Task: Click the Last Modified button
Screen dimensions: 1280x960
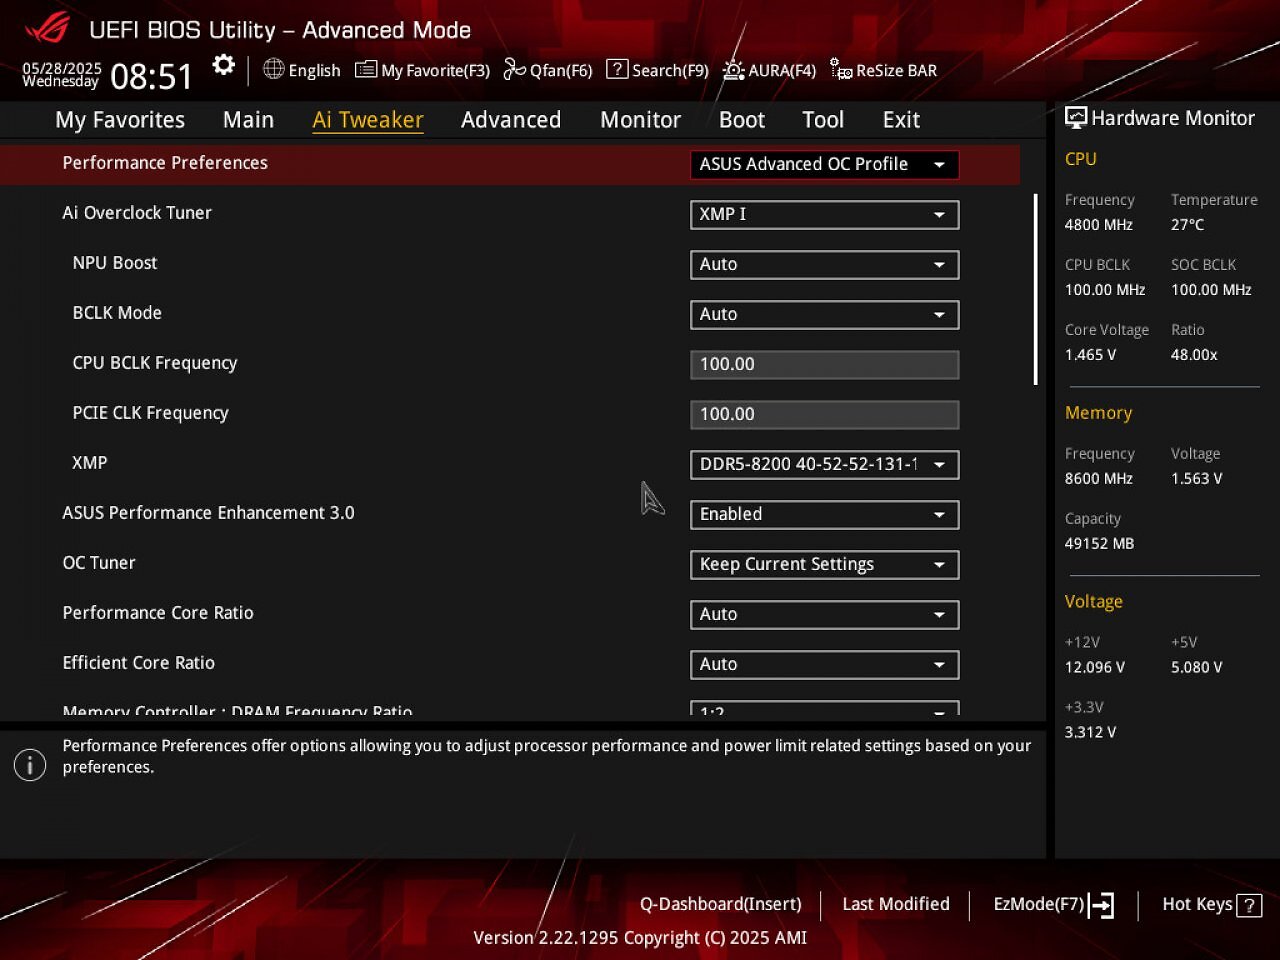Action: [896, 904]
